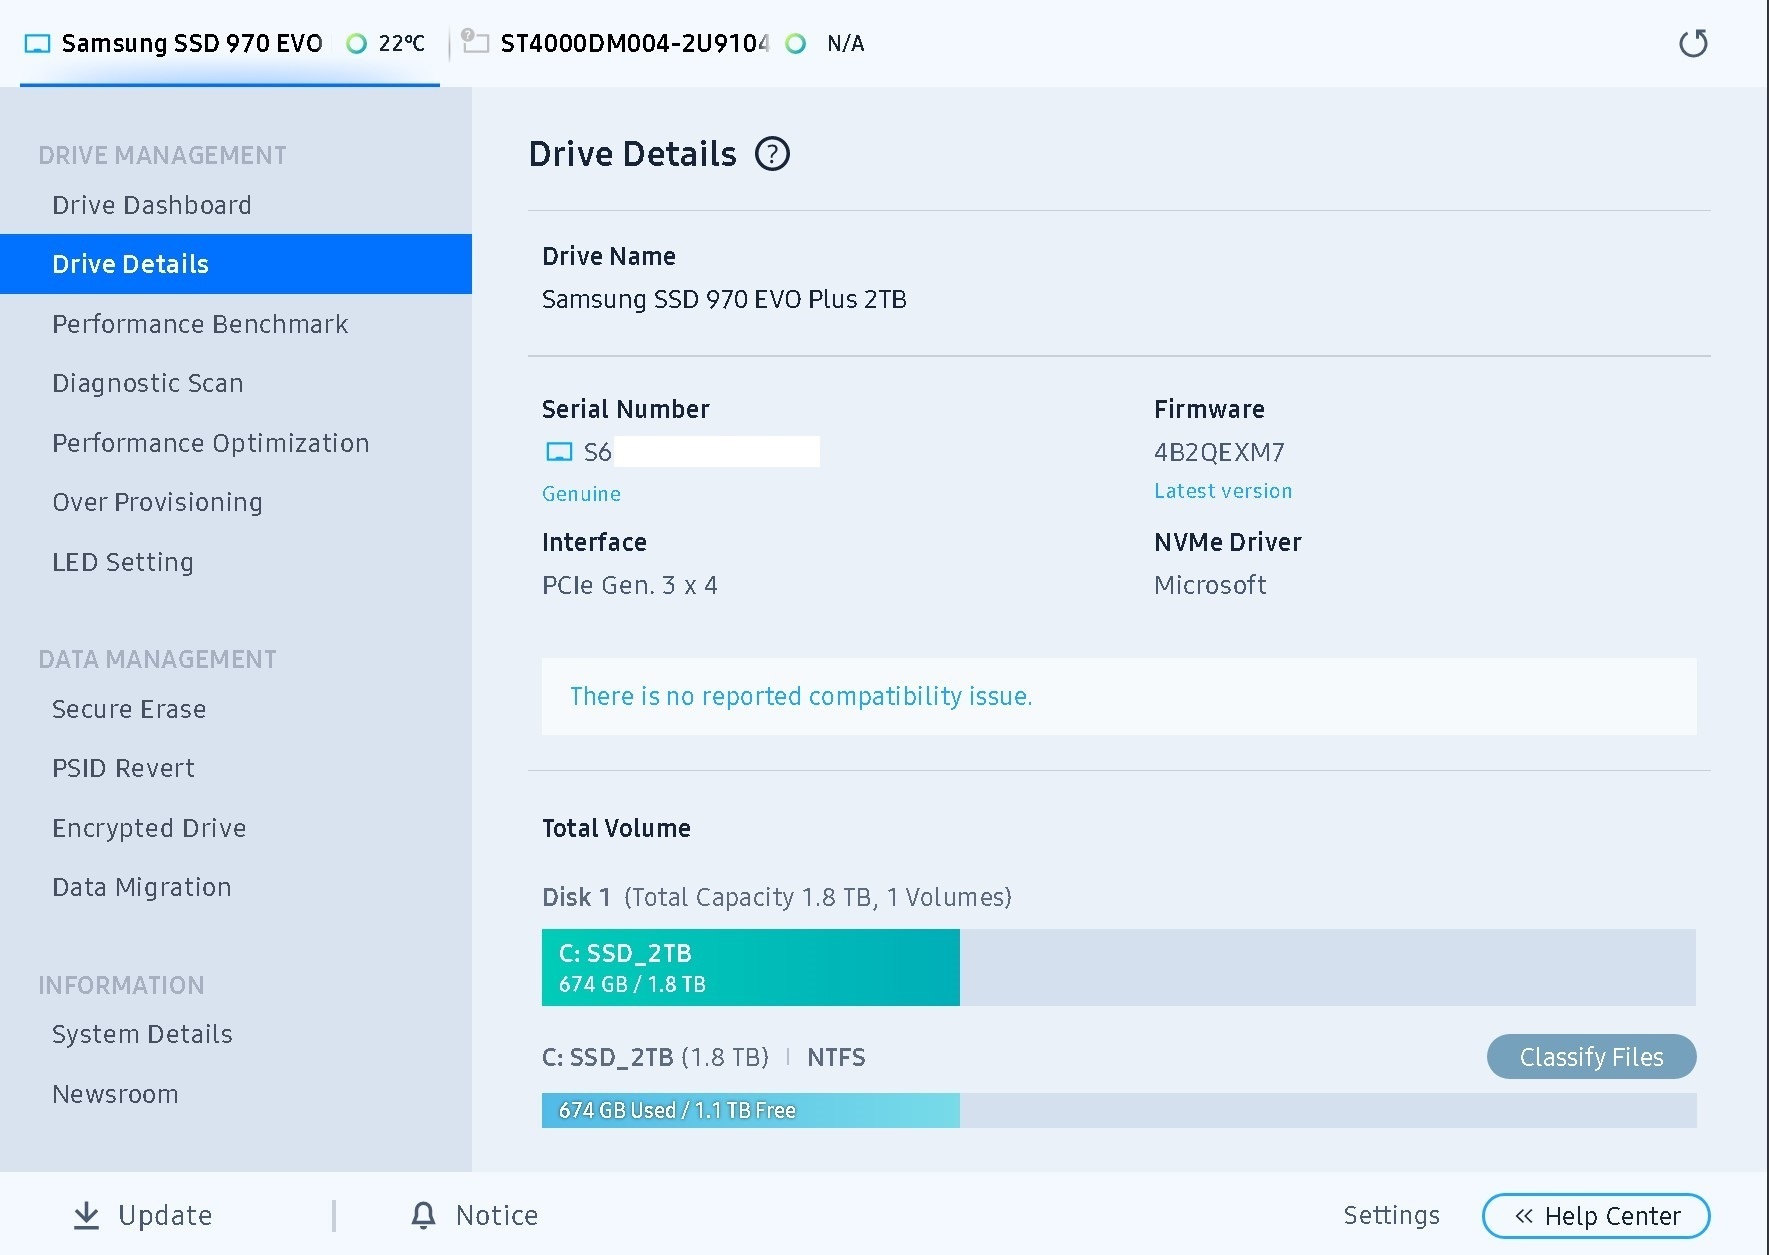Select the Samsung SSD 970 EVO tab

[x=191, y=44]
